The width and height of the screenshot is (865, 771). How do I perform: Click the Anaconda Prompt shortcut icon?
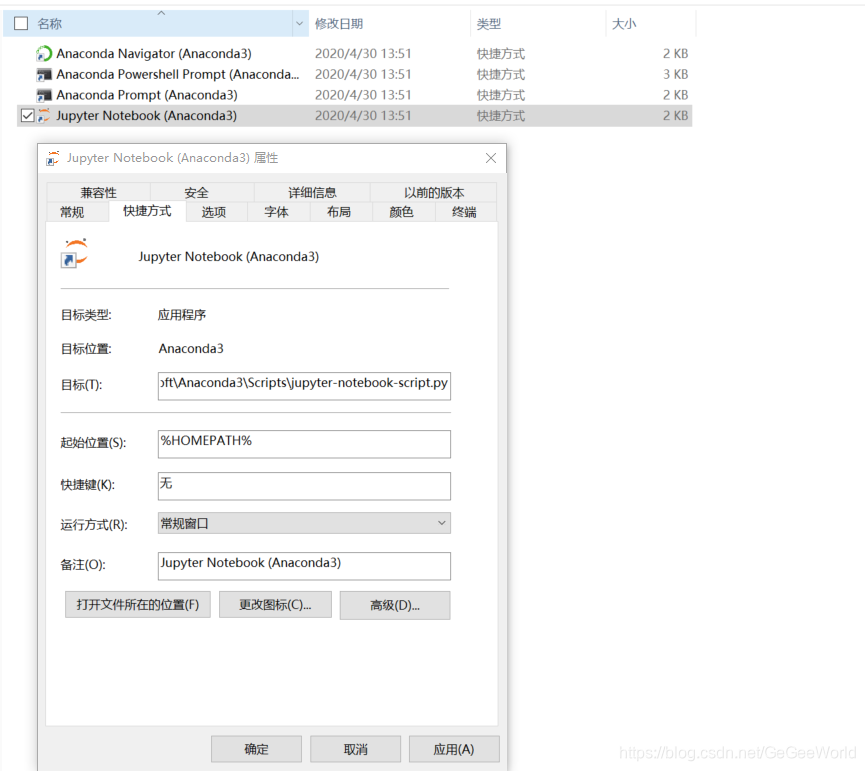click(44, 95)
